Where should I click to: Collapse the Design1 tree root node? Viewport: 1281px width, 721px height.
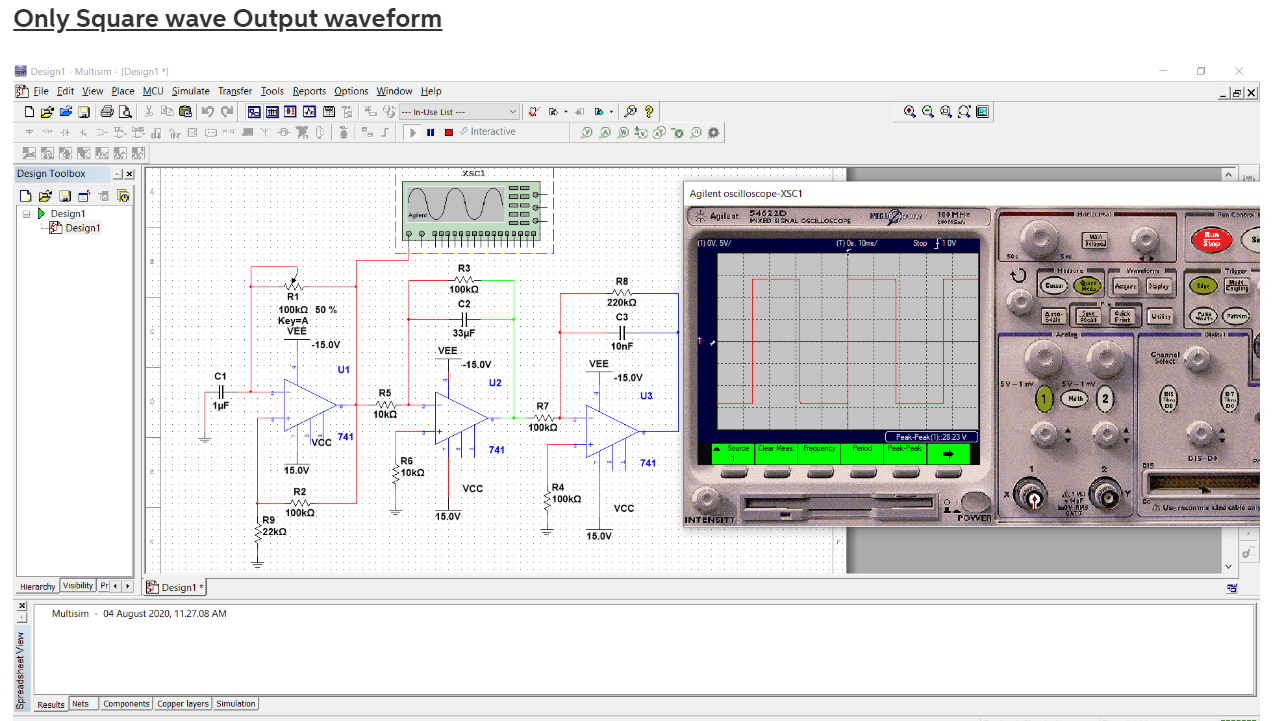point(27,214)
